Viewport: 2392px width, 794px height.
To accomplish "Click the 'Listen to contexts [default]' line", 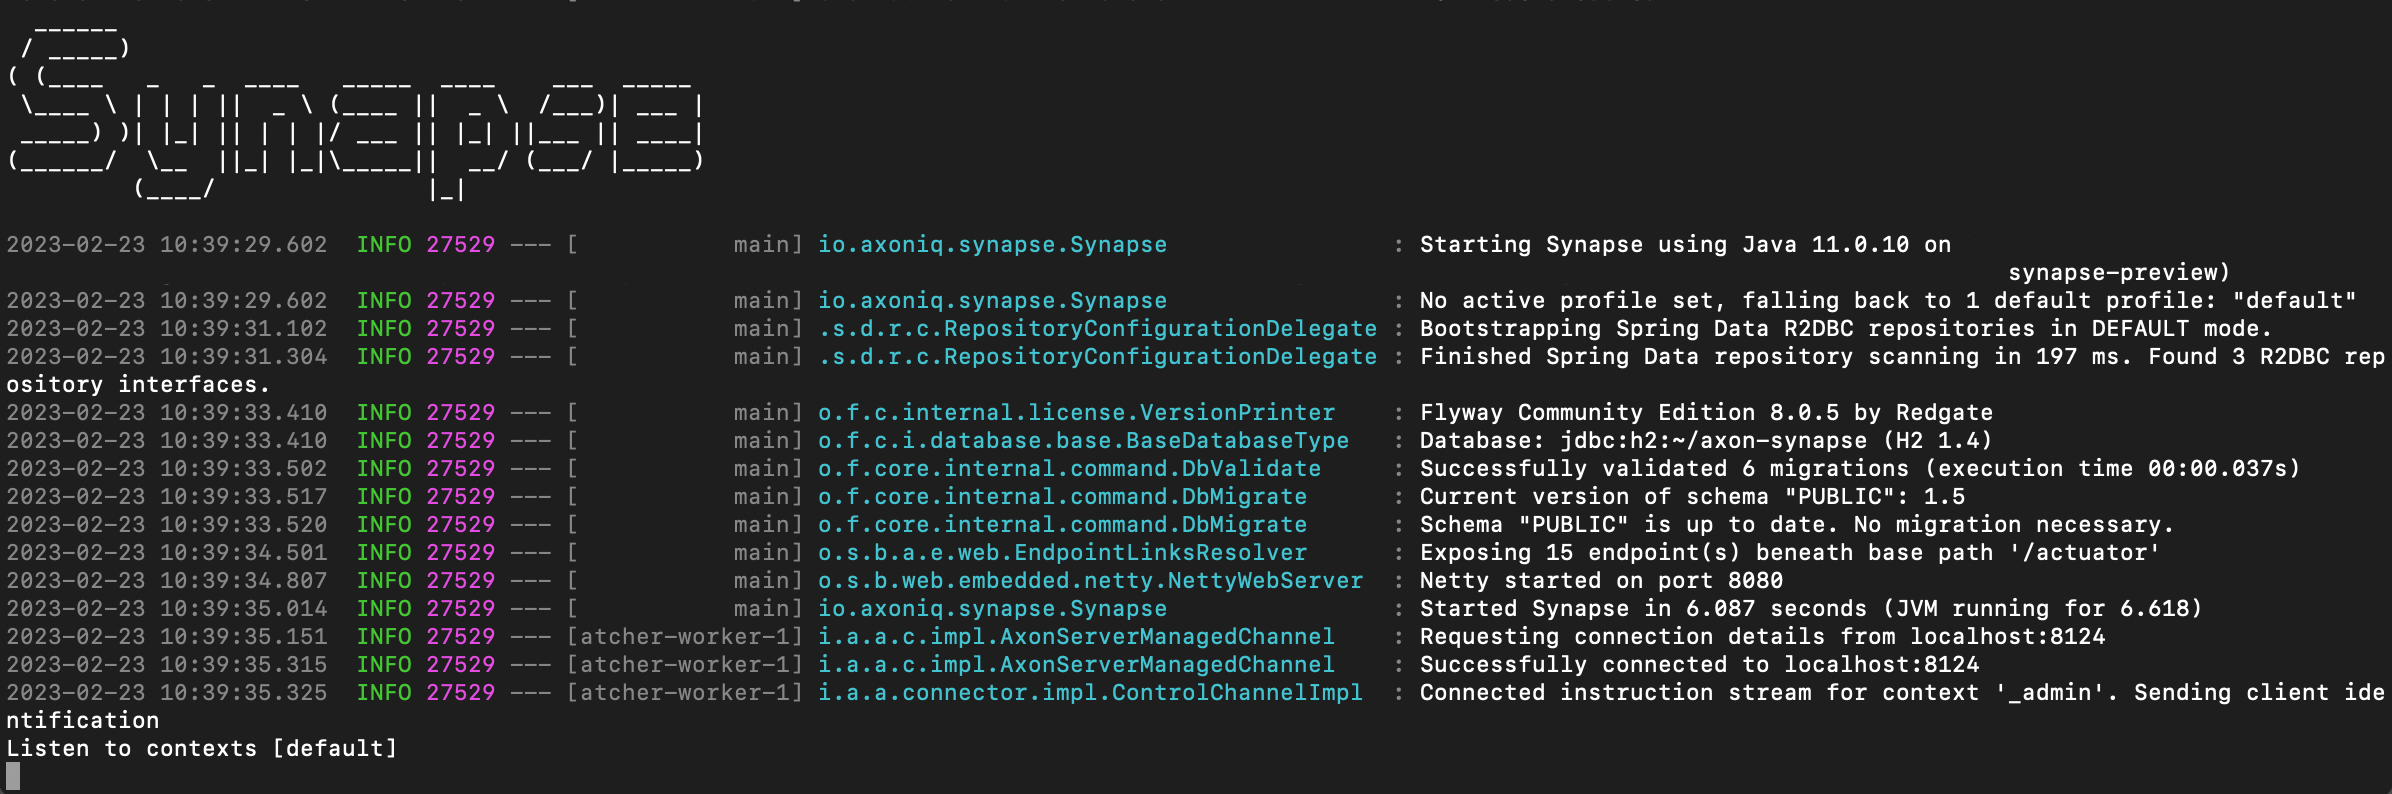I will pyautogui.click(x=202, y=748).
